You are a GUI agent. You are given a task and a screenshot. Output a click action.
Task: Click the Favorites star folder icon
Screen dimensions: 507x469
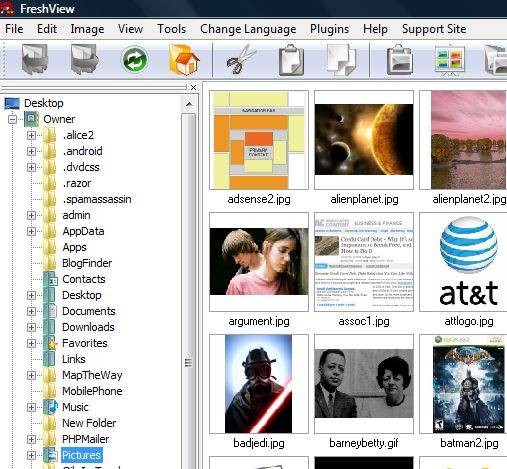click(x=50, y=343)
